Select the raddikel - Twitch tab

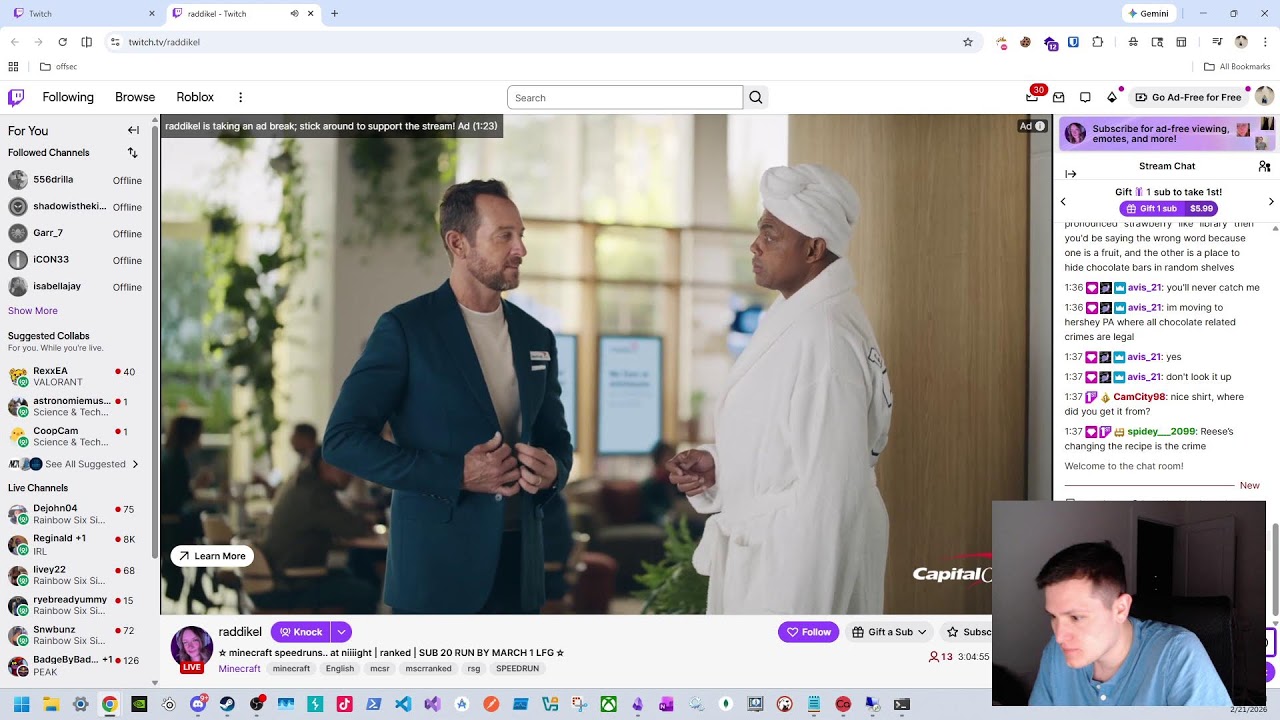(243, 14)
